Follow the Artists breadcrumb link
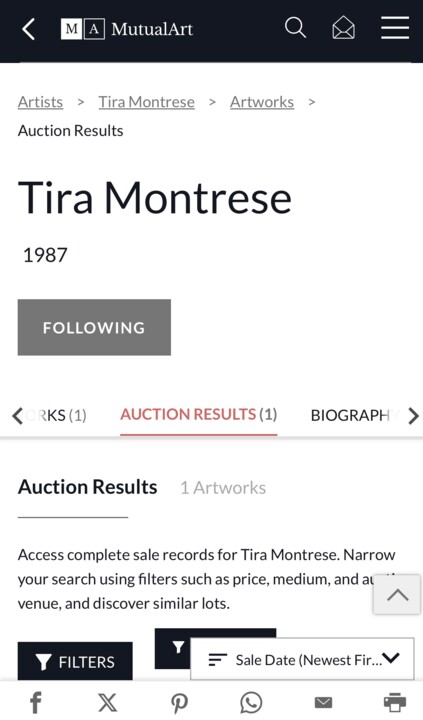 (x=40, y=102)
